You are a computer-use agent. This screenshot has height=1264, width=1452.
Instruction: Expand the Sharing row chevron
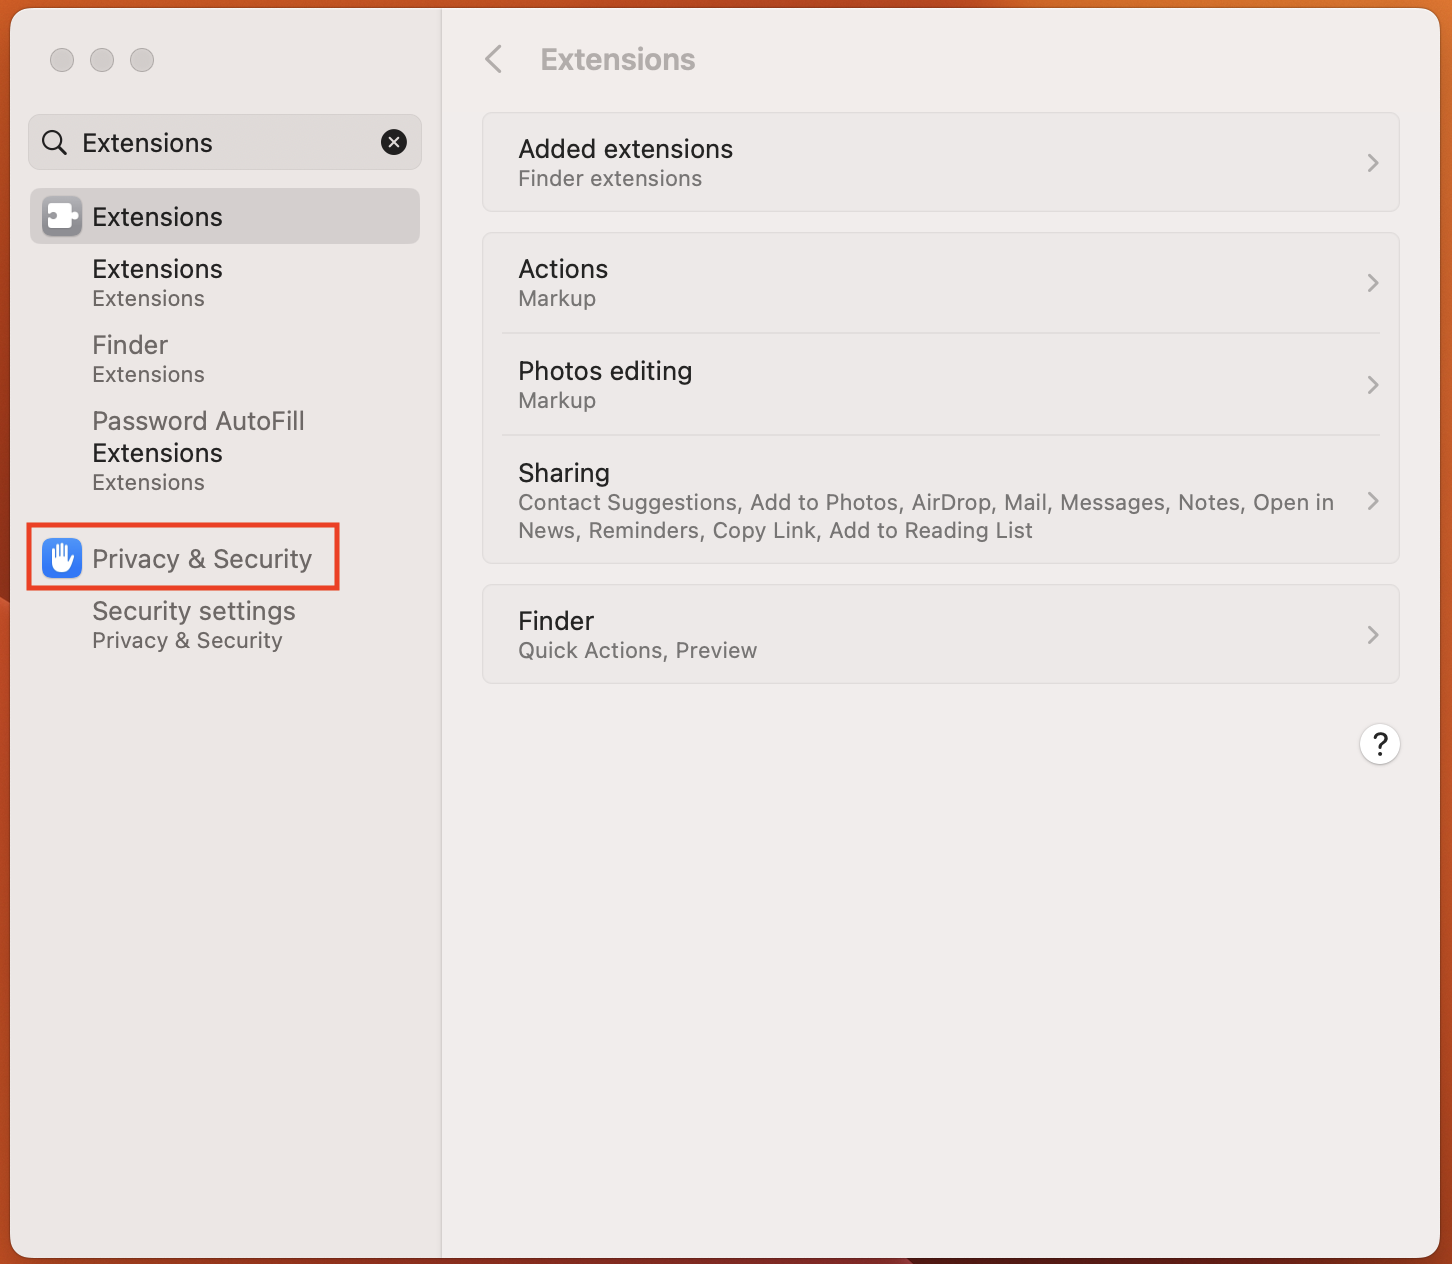[1373, 501]
